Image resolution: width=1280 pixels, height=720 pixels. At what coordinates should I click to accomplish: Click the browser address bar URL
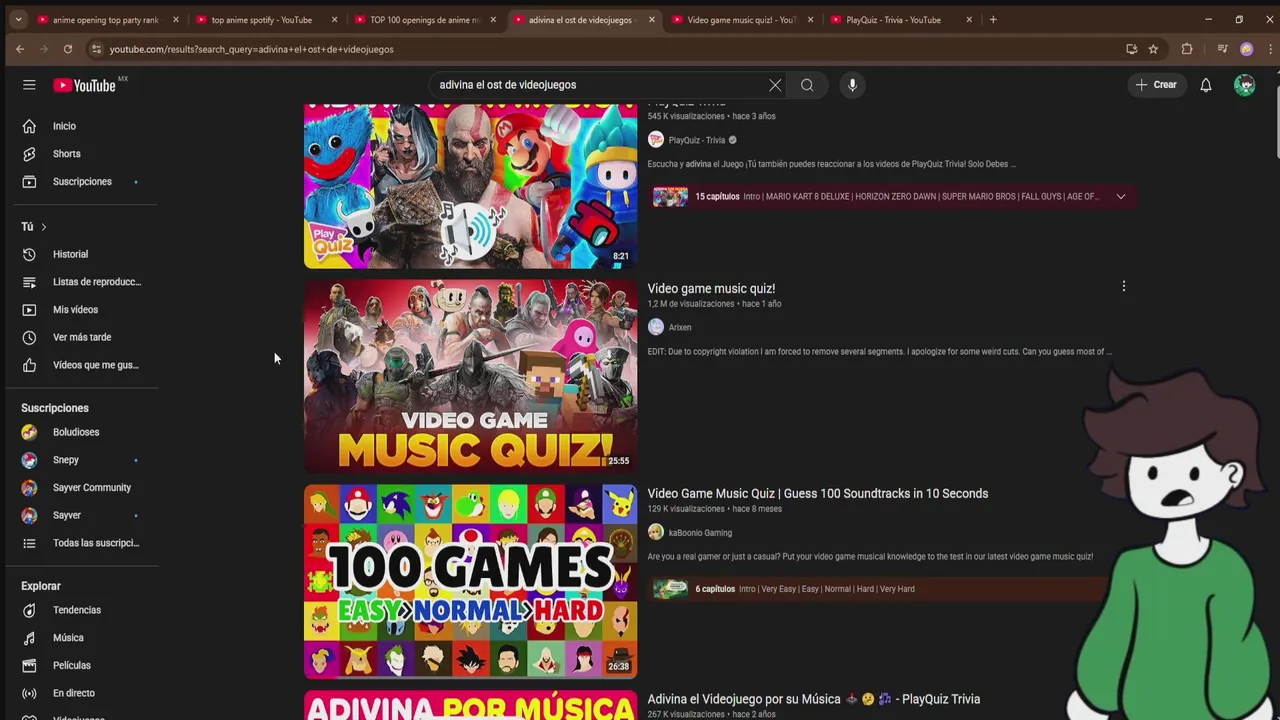click(251, 49)
